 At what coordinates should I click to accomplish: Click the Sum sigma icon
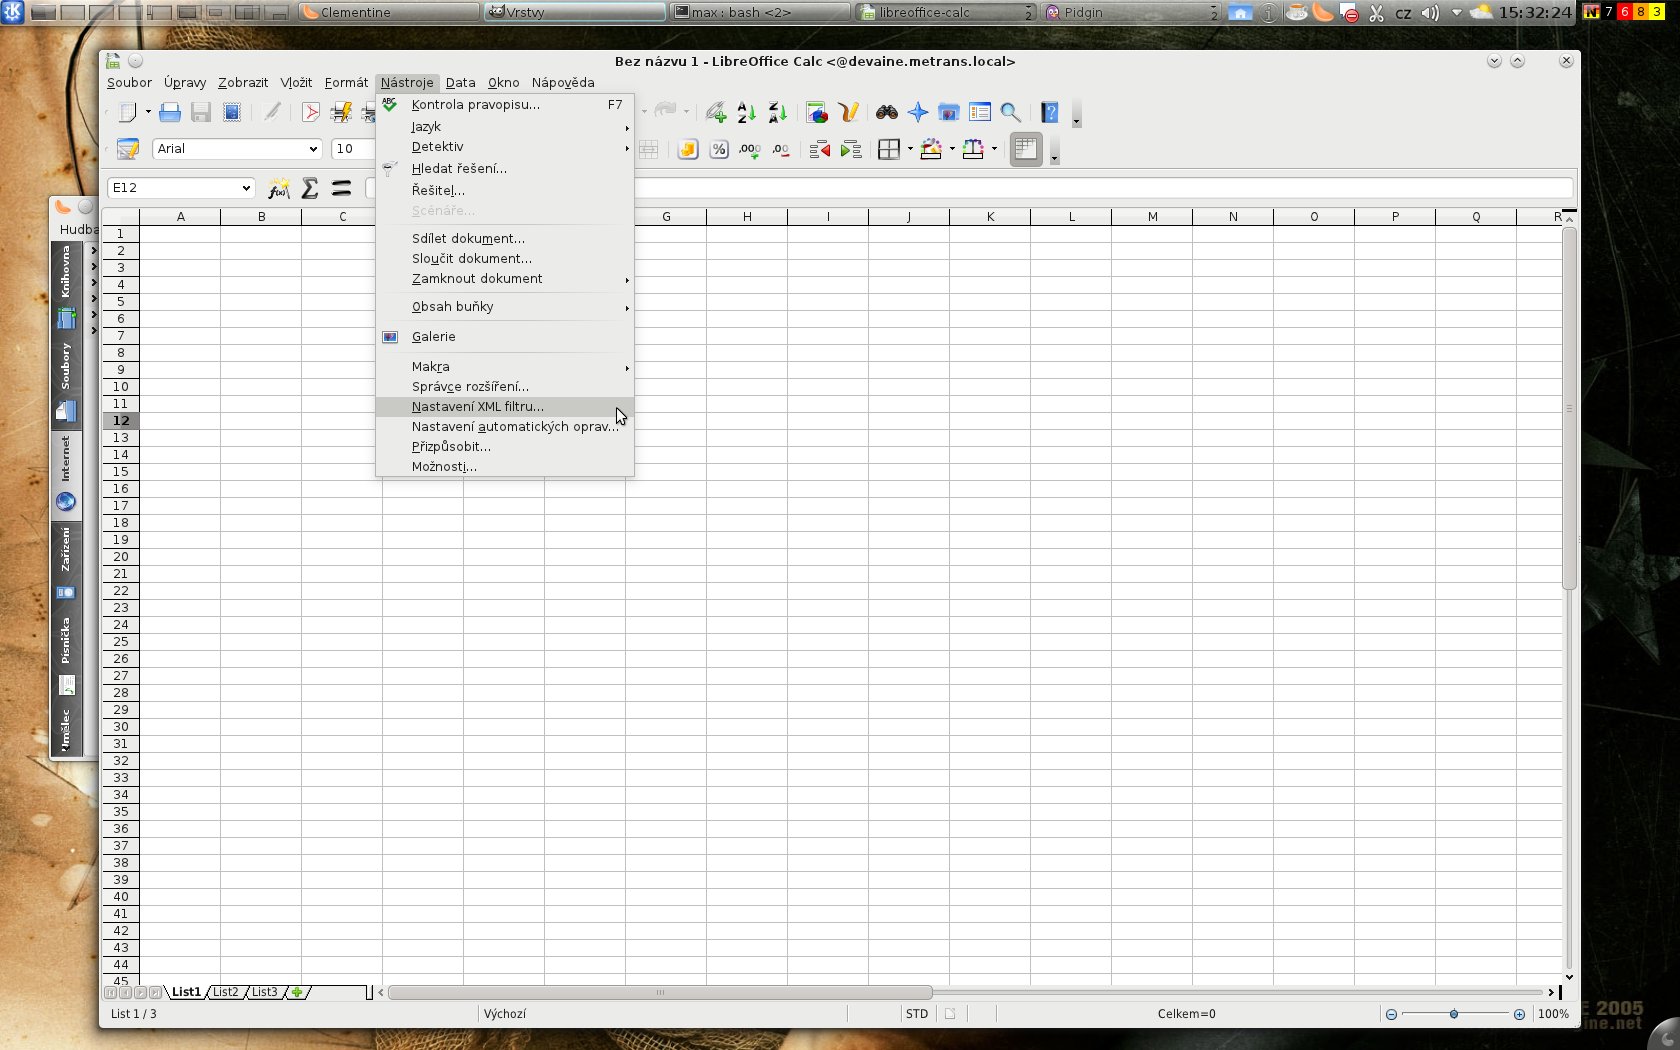pos(310,188)
